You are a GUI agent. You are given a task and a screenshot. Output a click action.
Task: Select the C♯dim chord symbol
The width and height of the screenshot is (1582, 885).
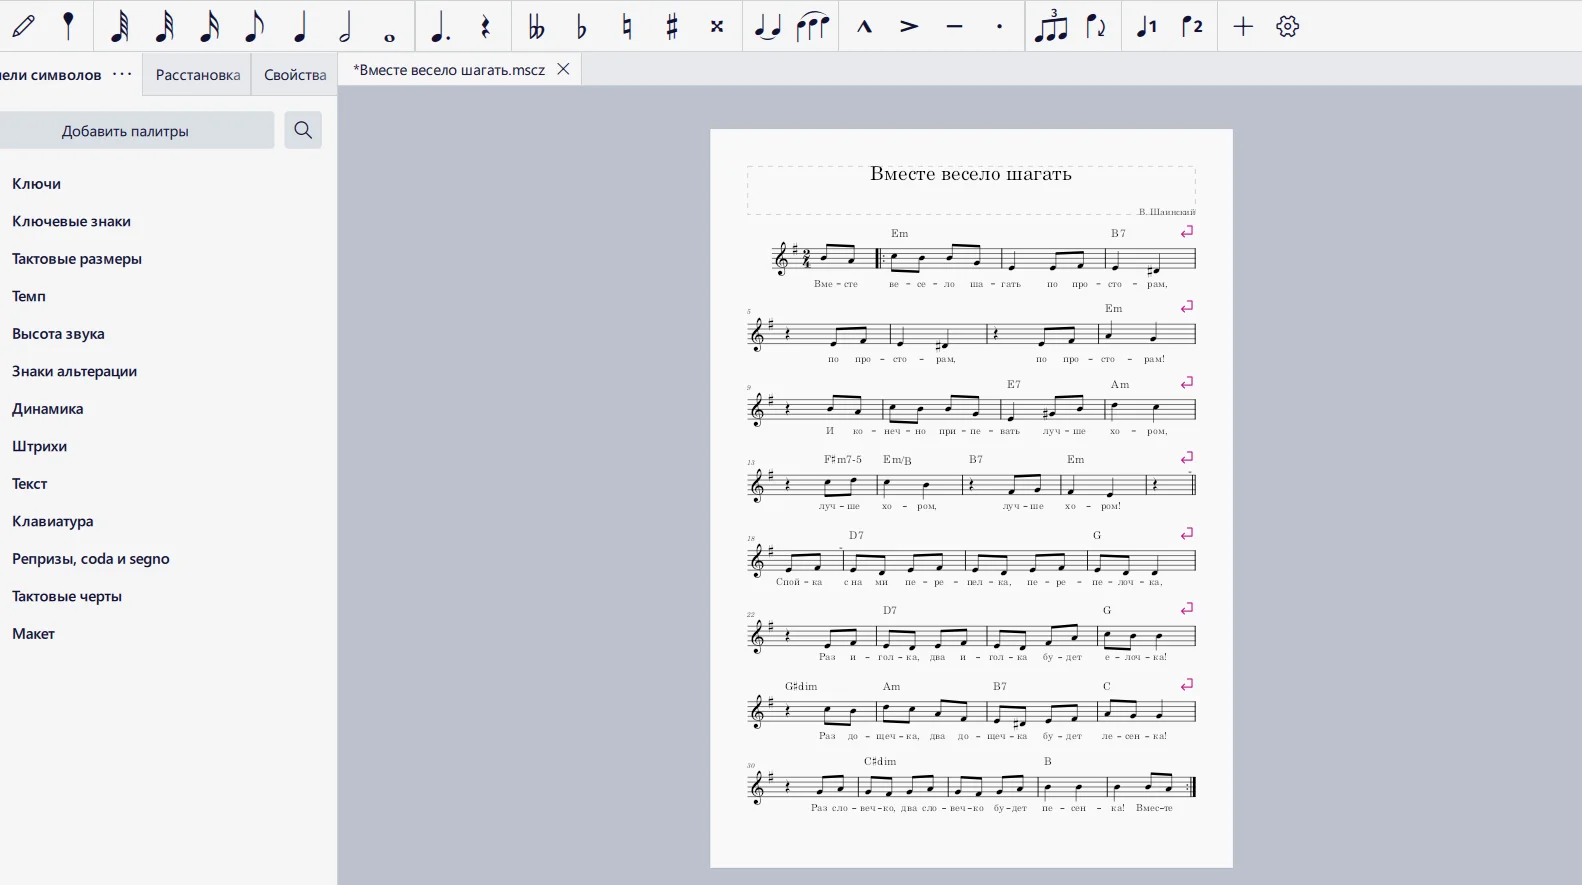pos(880,762)
